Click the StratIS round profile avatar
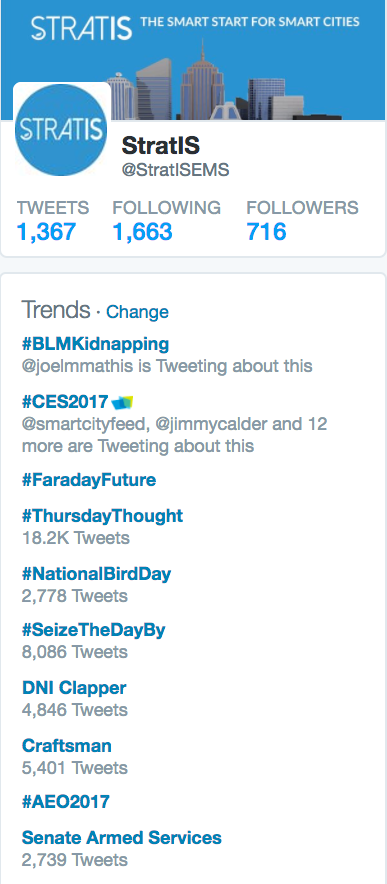 point(61,130)
